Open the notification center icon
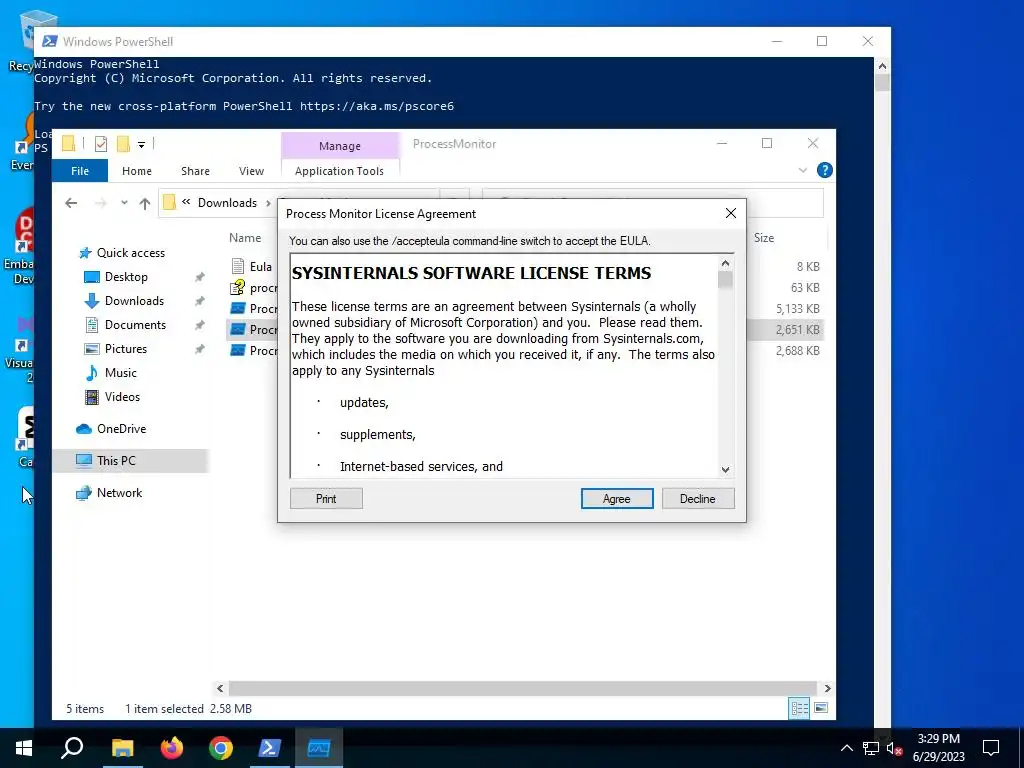 click(x=991, y=748)
